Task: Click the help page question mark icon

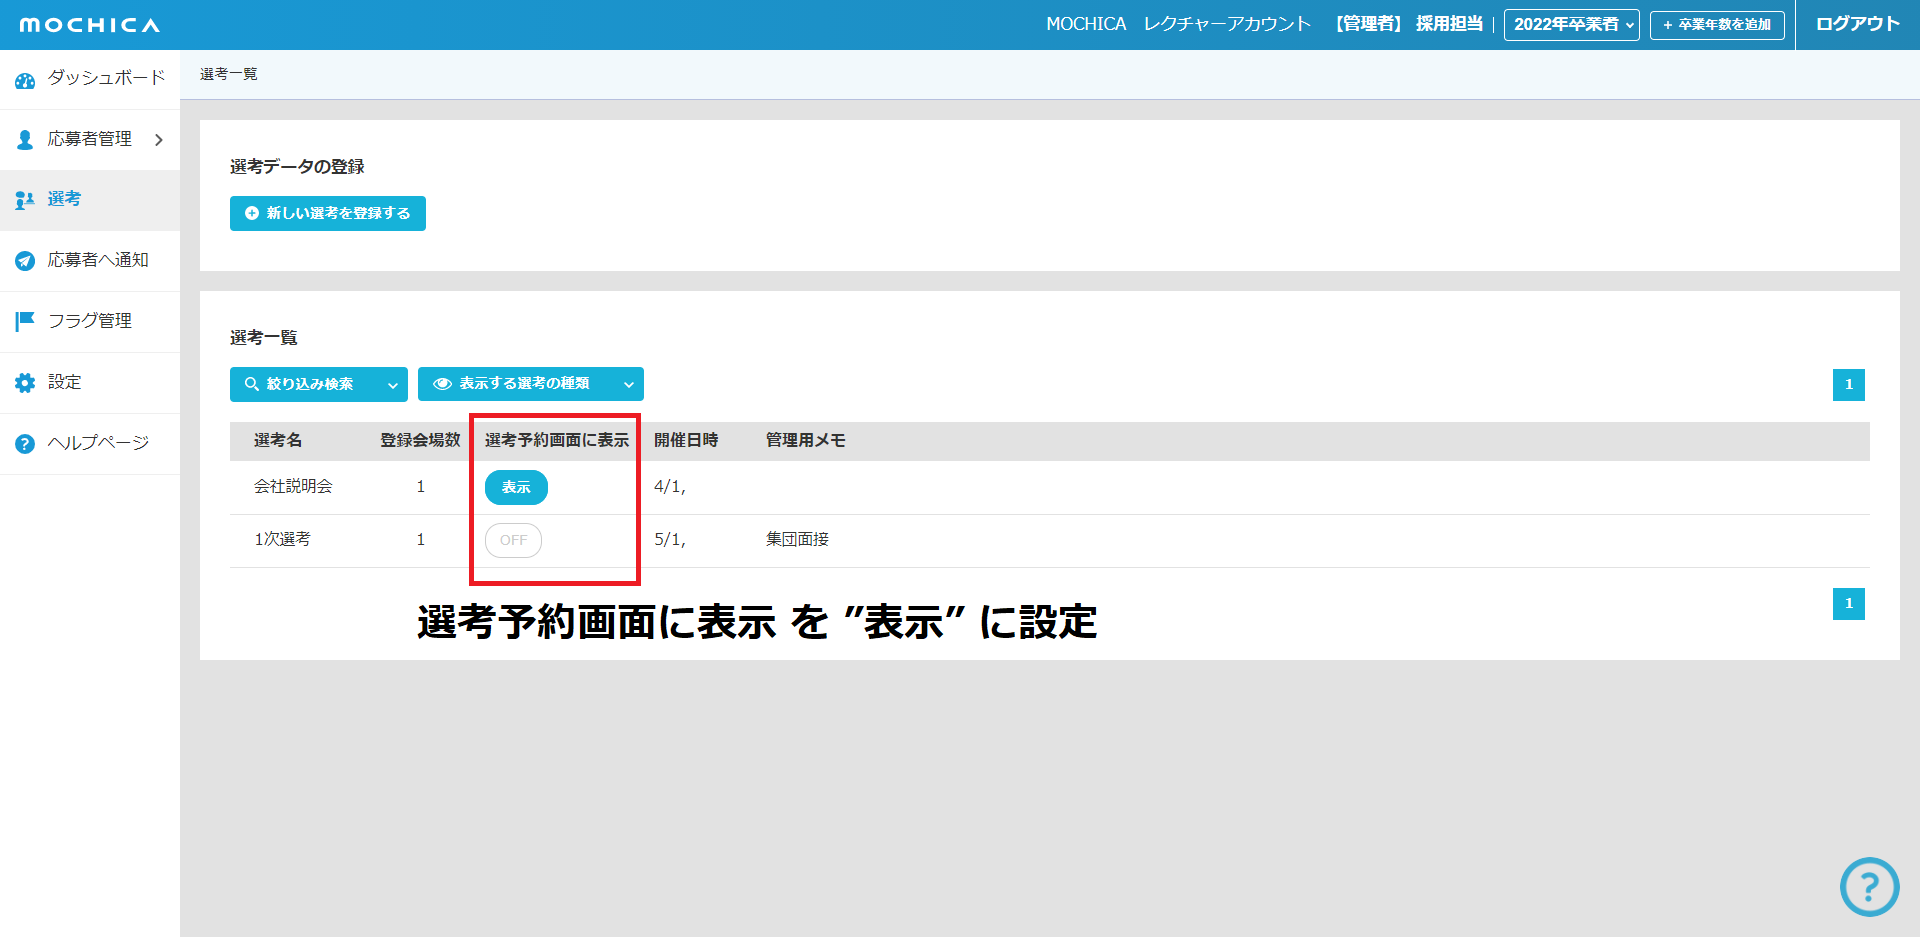Action: coord(25,444)
